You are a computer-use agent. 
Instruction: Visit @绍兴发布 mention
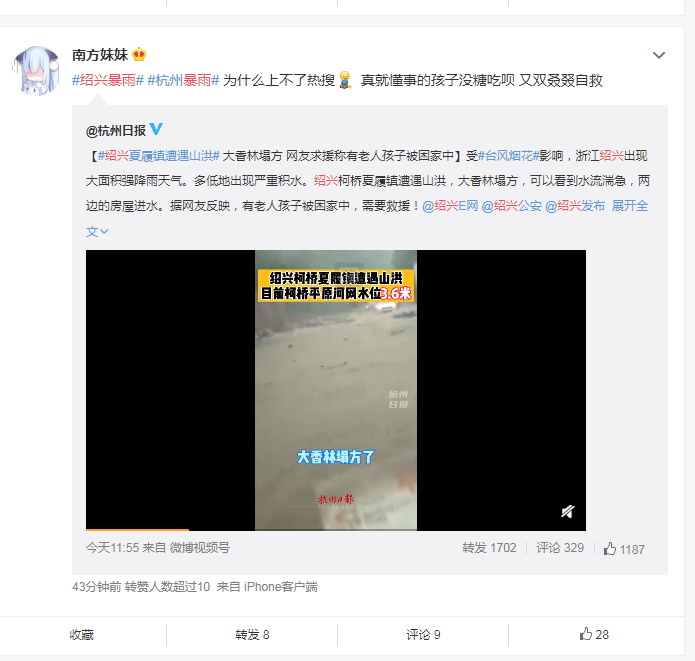(575, 206)
